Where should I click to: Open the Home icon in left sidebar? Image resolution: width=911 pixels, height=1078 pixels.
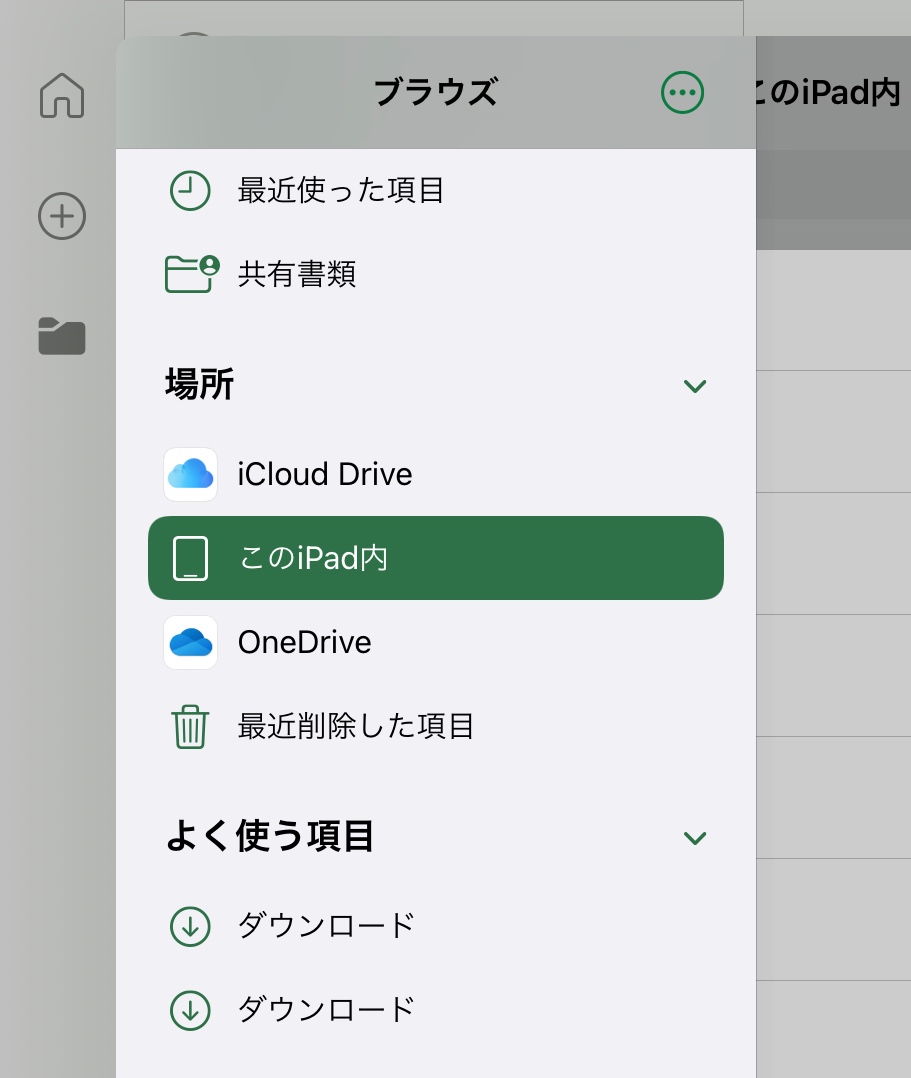click(62, 96)
